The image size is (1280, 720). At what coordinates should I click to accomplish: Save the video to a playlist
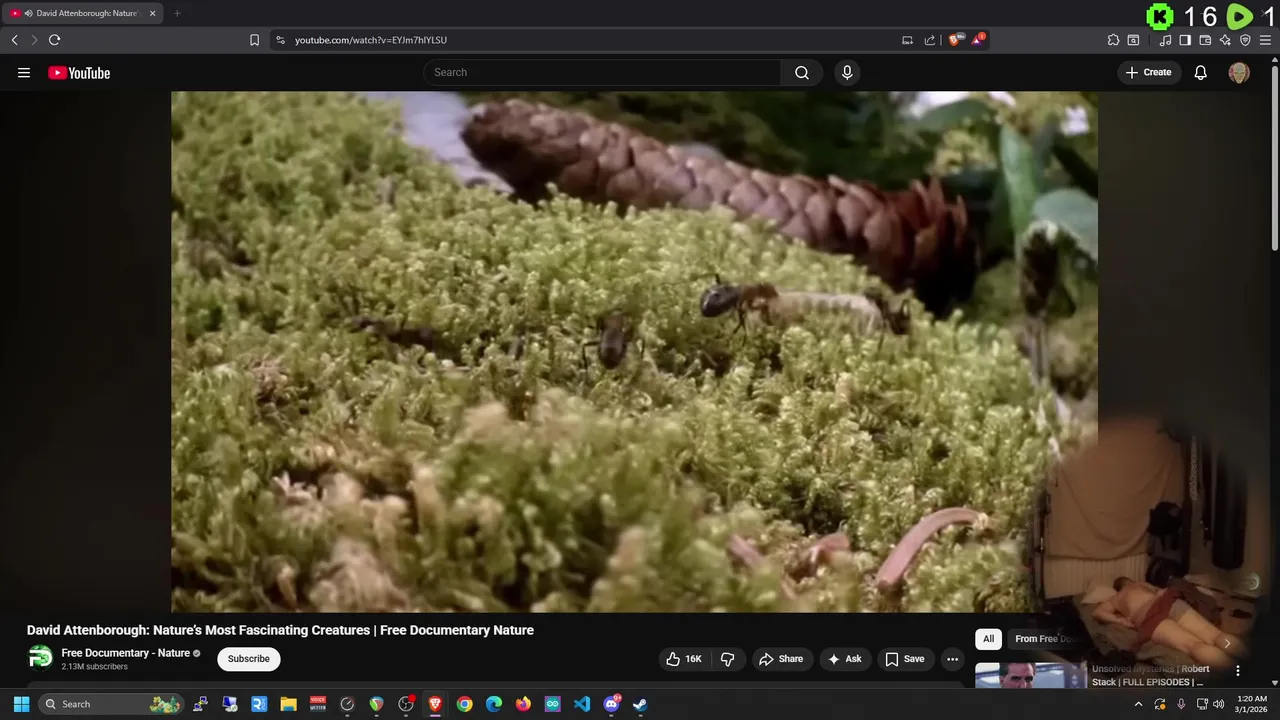click(904, 659)
